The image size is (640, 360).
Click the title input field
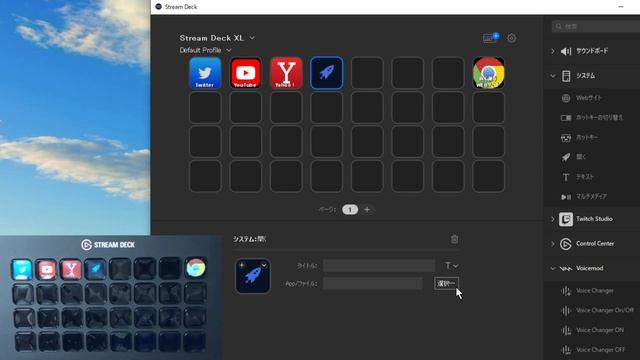(379, 266)
